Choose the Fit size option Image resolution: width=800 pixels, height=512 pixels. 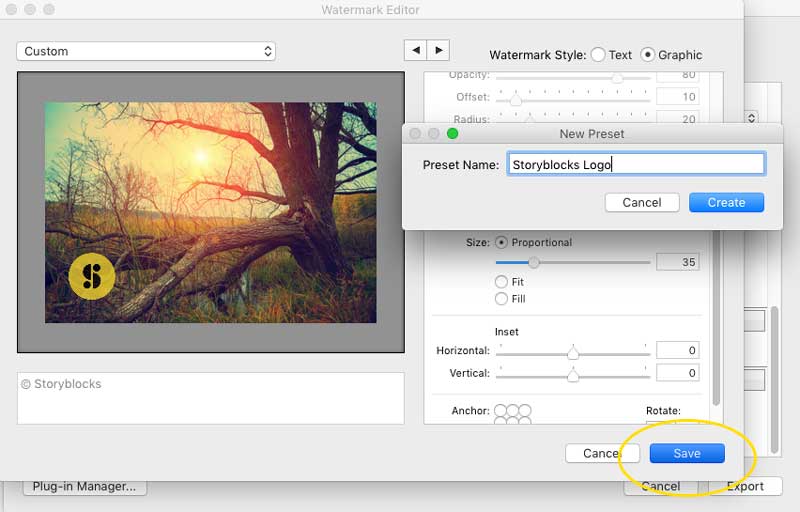(x=502, y=281)
